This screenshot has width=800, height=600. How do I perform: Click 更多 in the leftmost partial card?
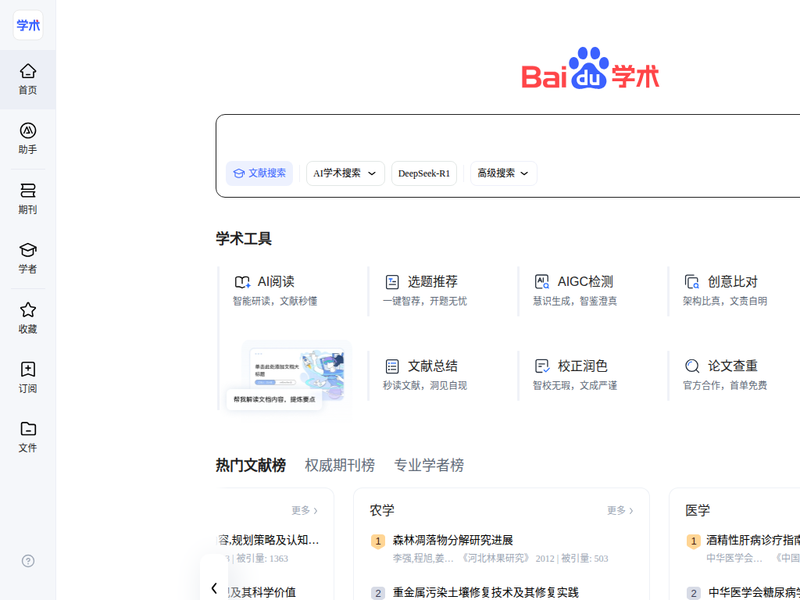point(305,510)
